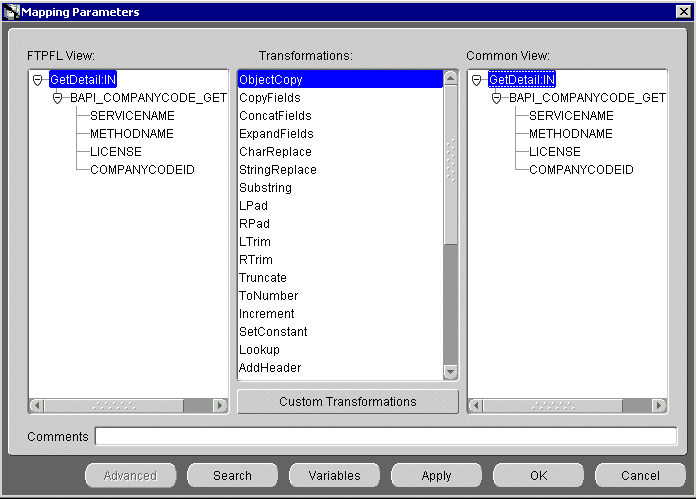Apply the mapping
The width and height of the screenshot is (696, 499).
pyautogui.click(x=437, y=476)
